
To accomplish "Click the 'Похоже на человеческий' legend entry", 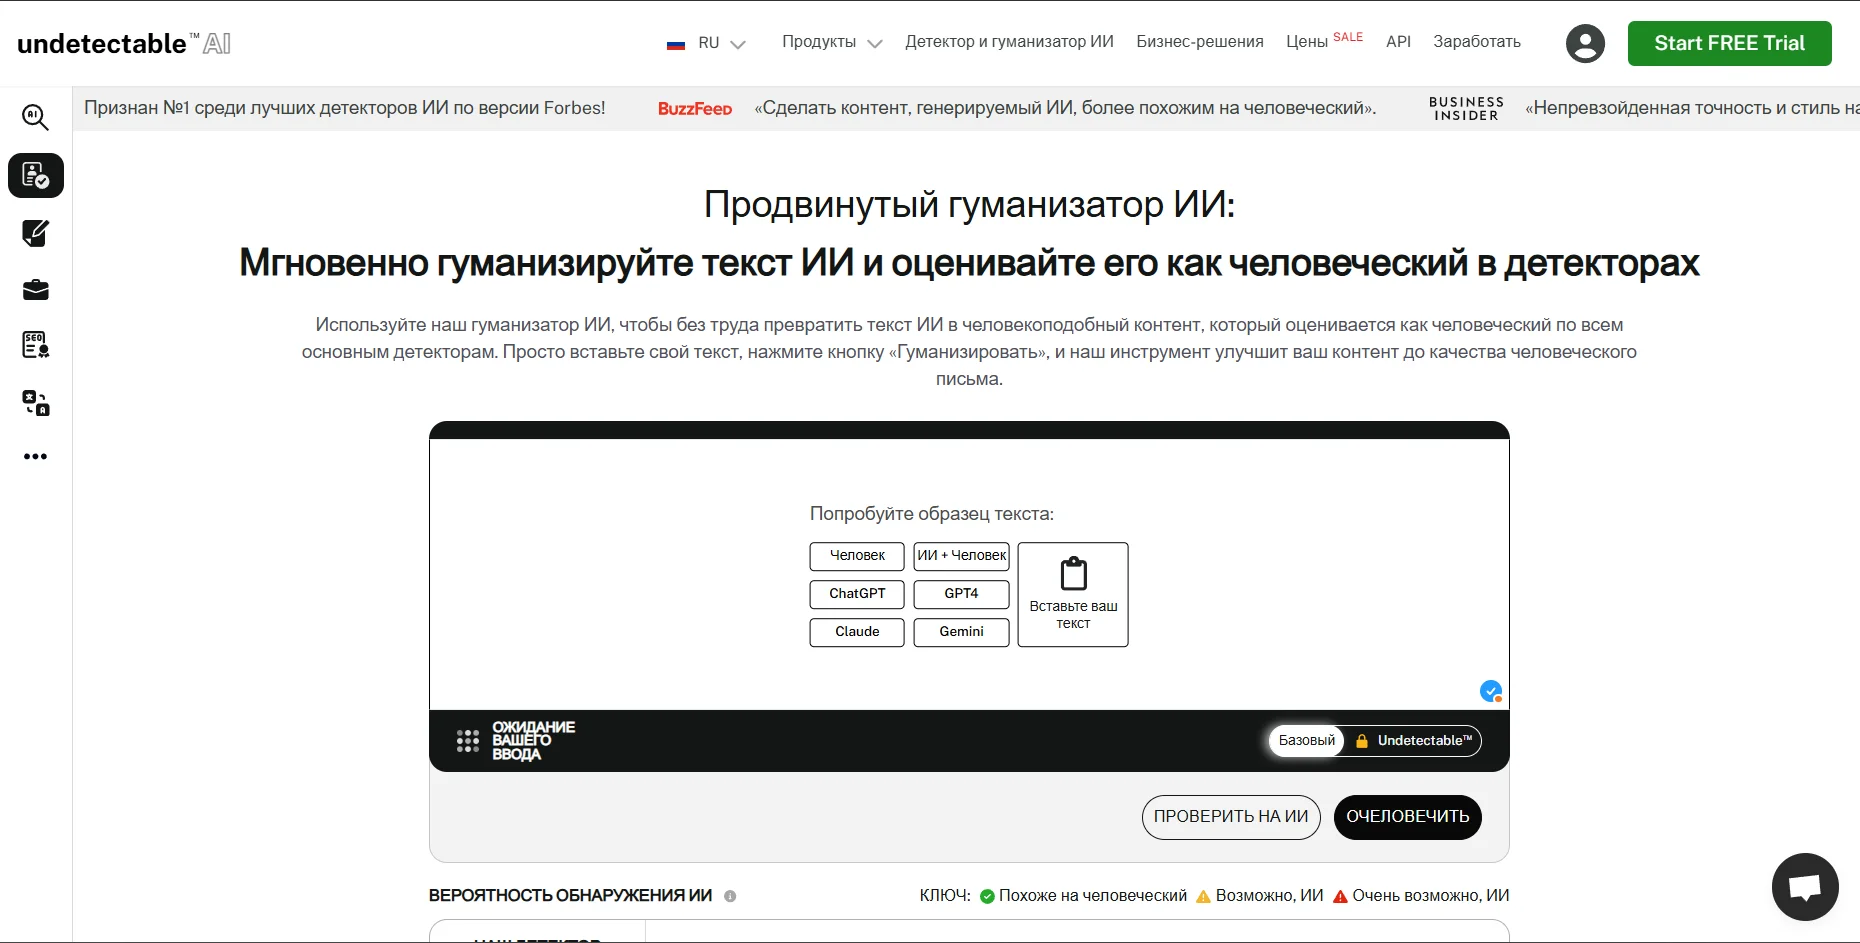I will [1083, 896].
